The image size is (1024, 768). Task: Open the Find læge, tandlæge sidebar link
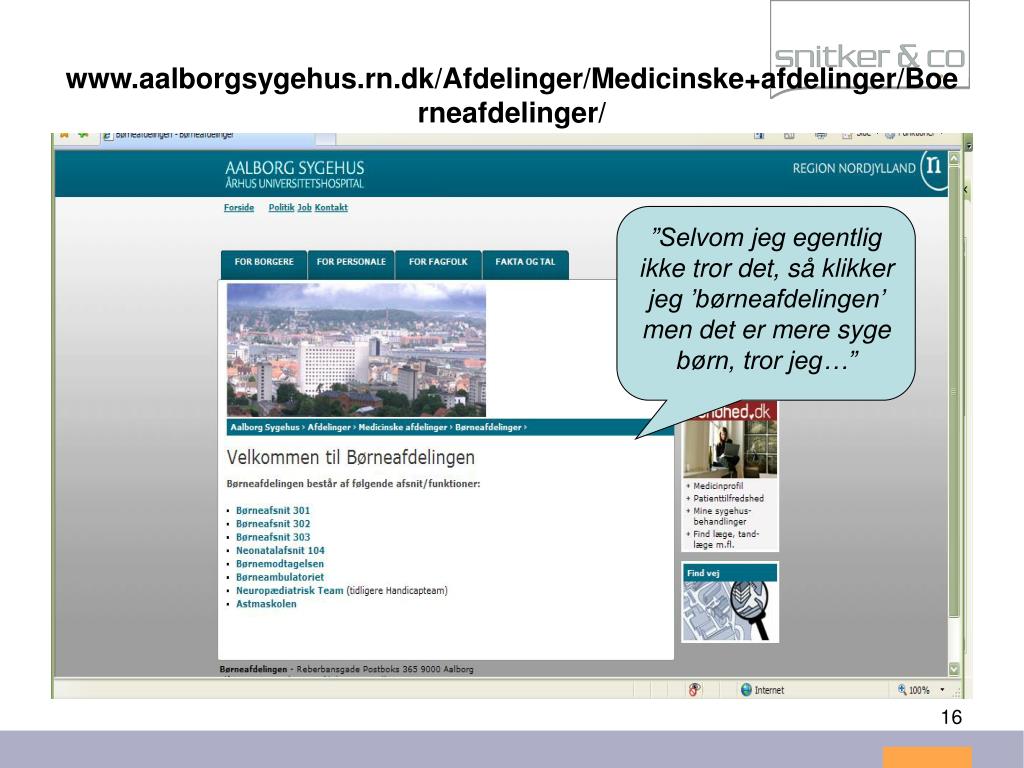pos(726,539)
